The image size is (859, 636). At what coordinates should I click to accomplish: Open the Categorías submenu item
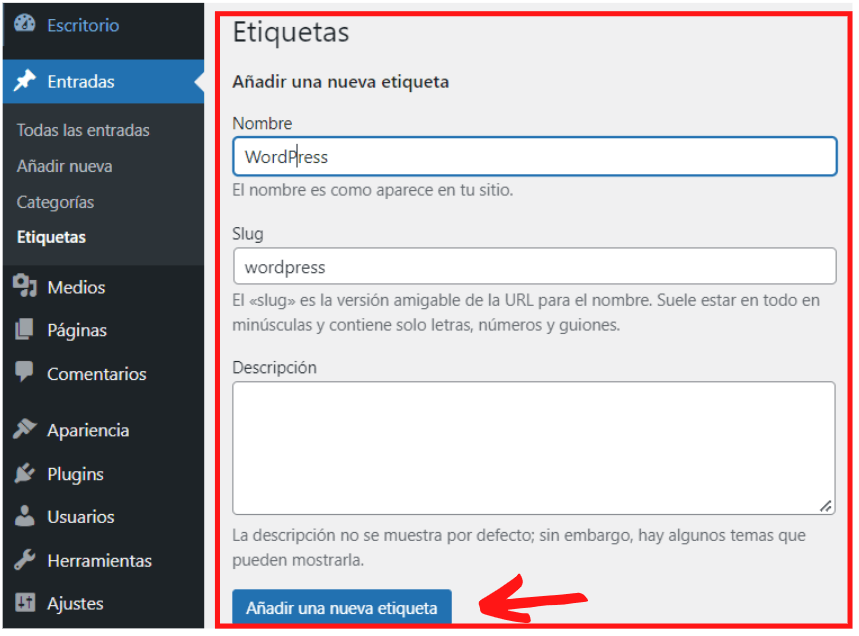click(55, 202)
